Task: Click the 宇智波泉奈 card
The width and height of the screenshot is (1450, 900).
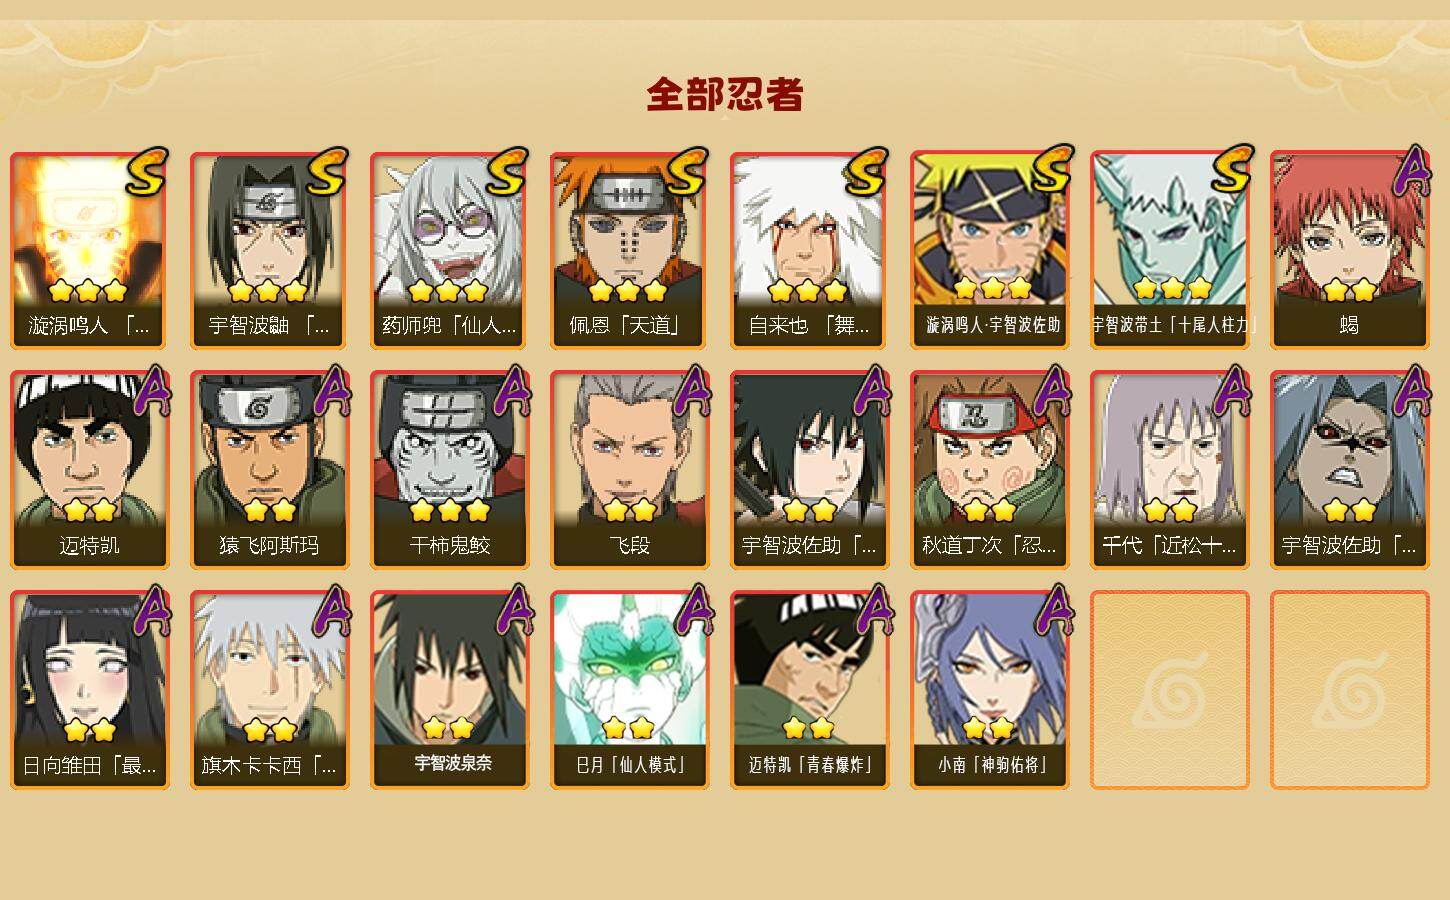Action: click(449, 690)
